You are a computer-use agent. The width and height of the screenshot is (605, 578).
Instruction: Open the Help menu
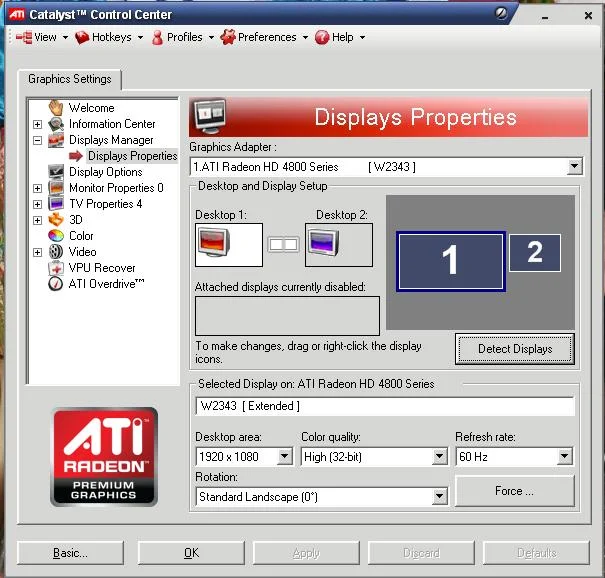click(x=340, y=37)
